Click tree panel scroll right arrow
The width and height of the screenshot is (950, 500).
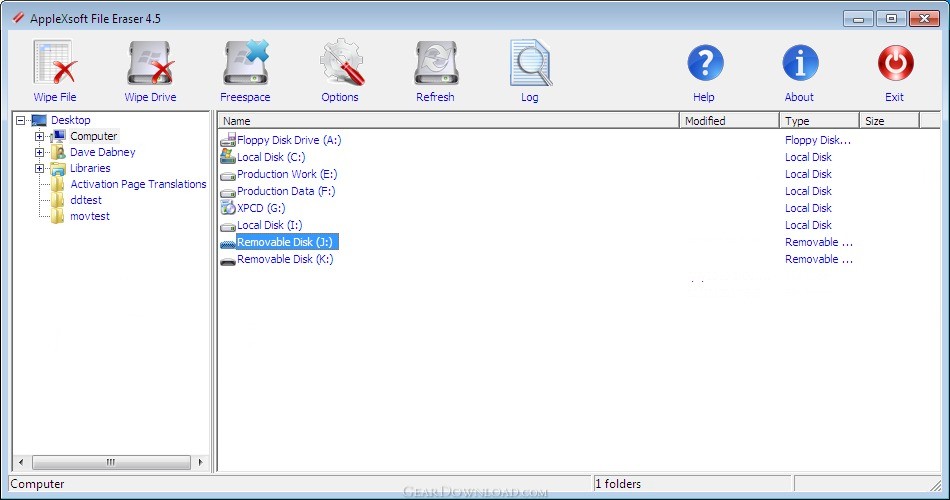[x=201, y=462]
